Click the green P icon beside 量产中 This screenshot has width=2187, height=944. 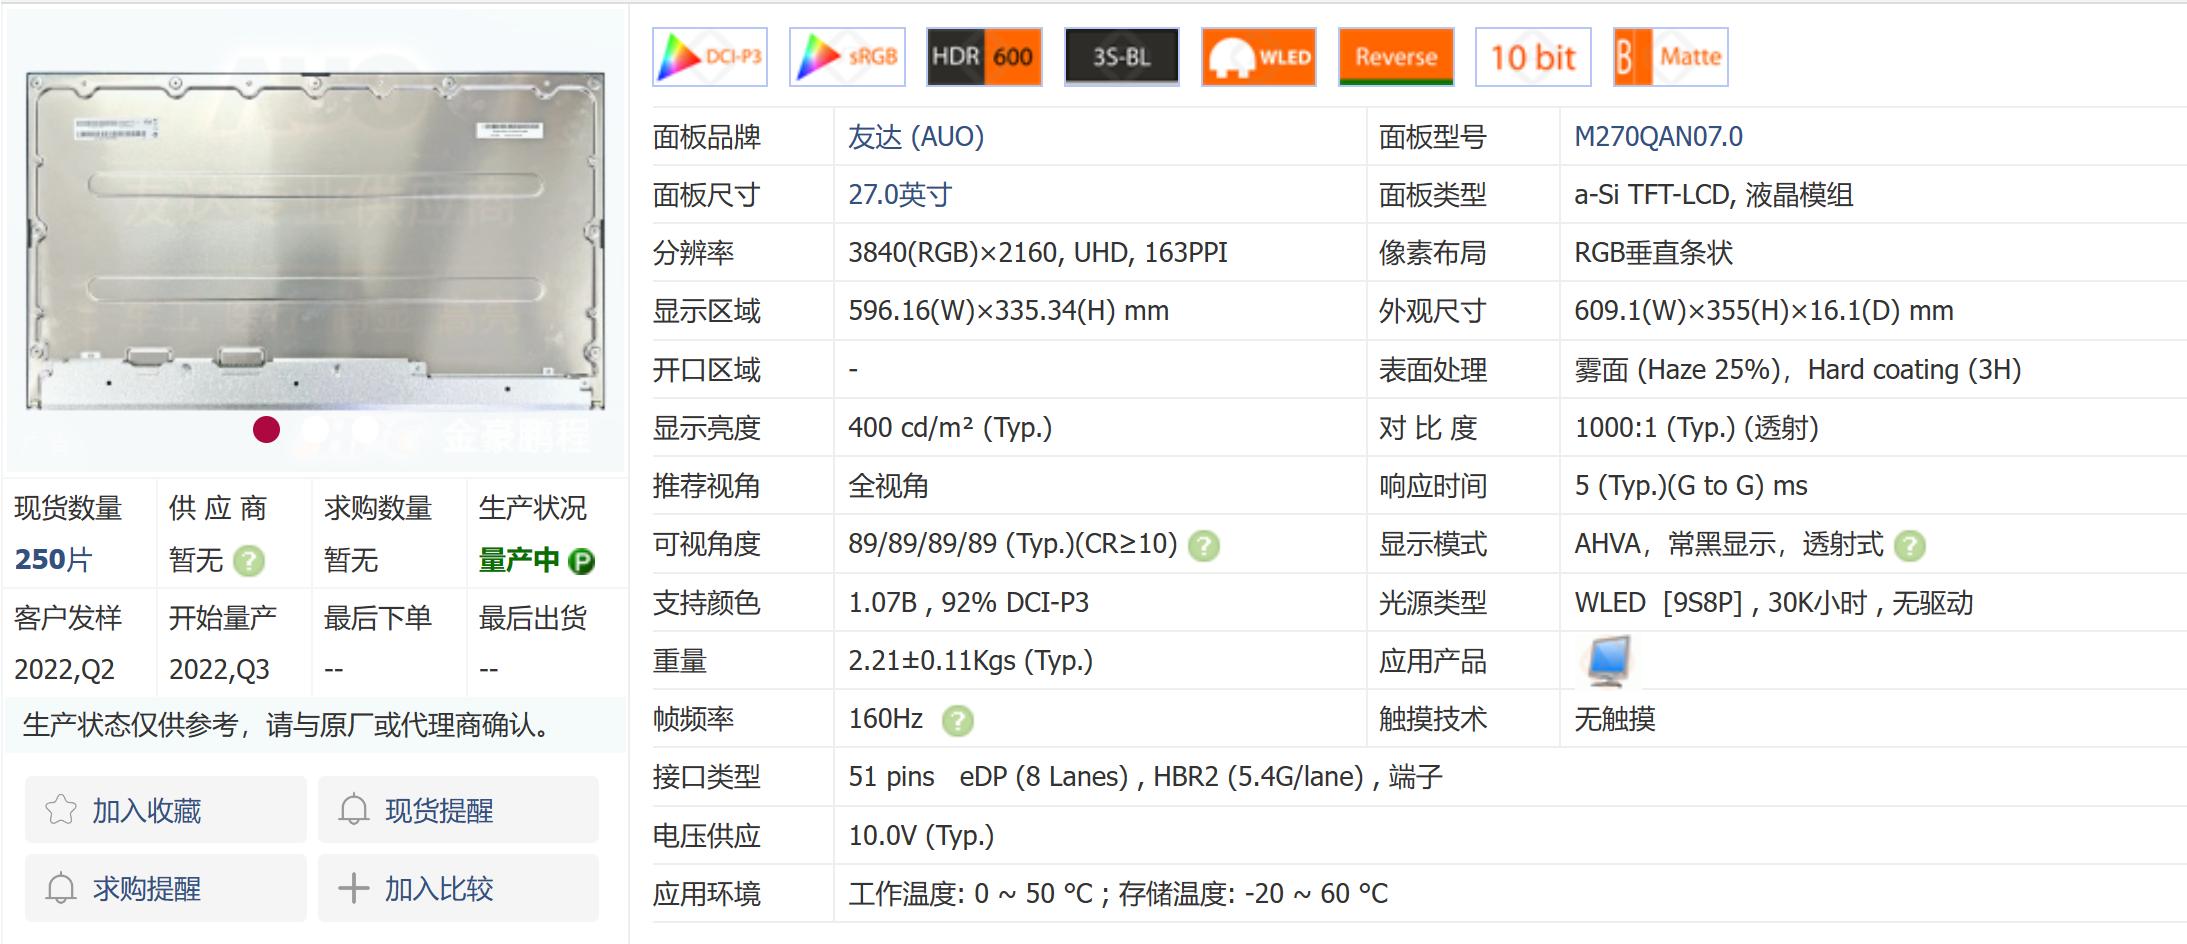583,561
